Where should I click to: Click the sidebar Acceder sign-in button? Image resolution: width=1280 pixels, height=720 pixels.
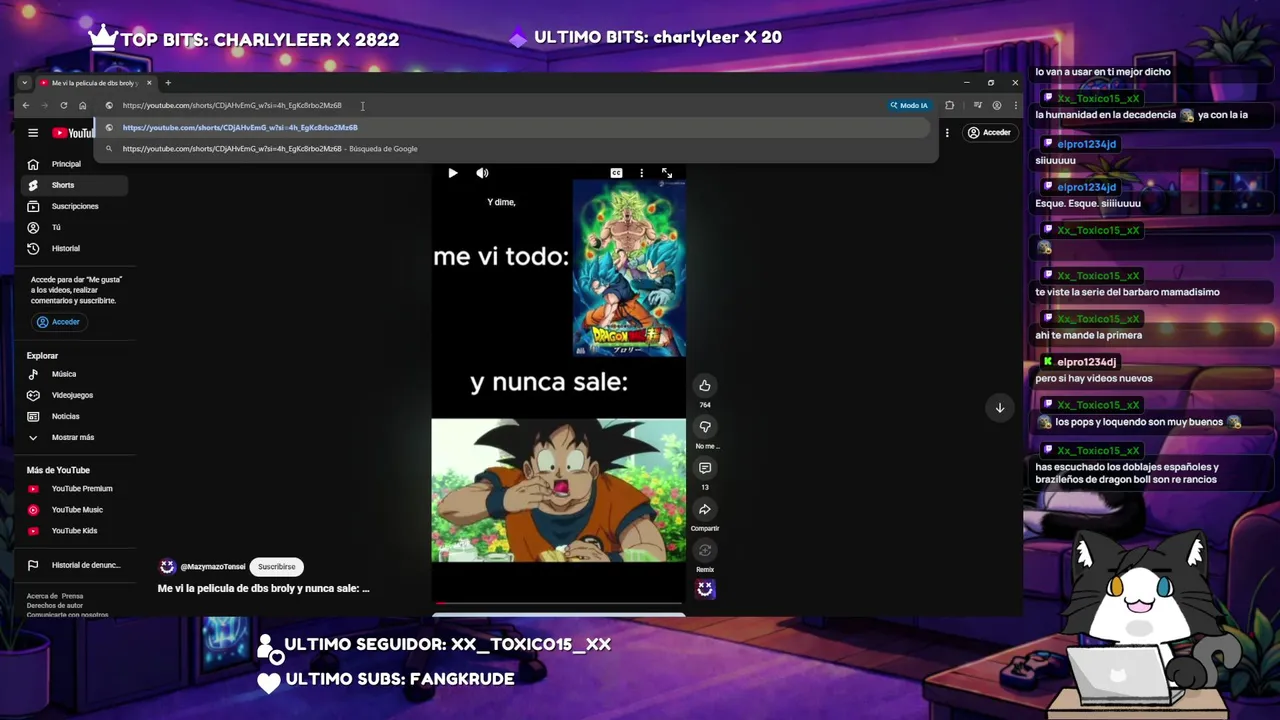pyautogui.click(x=58, y=322)
